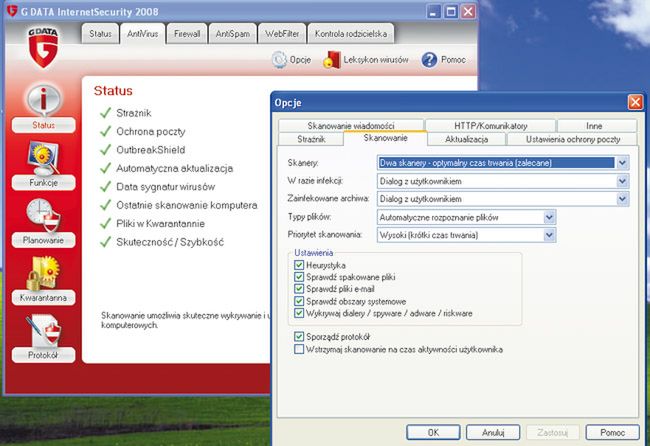Image resolution: width=650 pixels, height=446 pixels.
Task: Maximize the G DATA InternetSecurity window
Action: point(451,12)
